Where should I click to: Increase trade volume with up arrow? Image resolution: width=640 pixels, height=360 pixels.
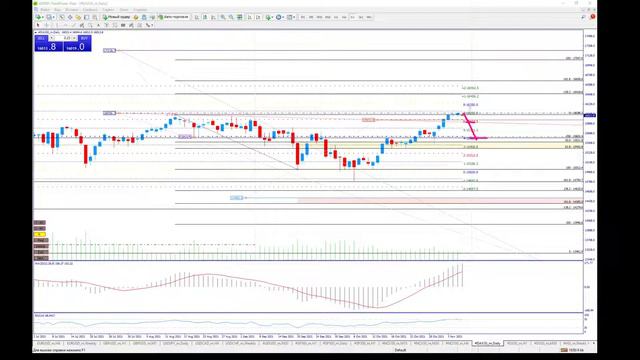coord(74,38)
